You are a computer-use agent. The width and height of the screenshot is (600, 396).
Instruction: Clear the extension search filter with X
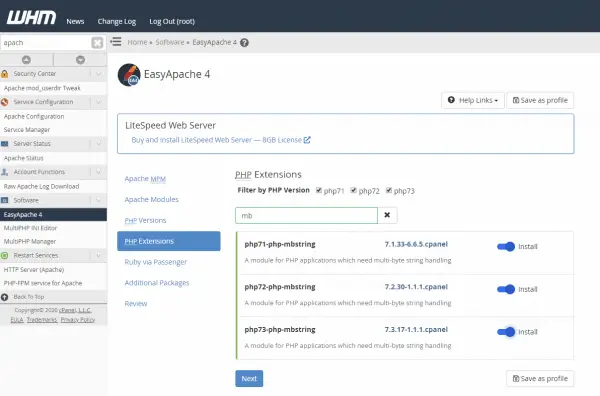click(x=387, y=215)
